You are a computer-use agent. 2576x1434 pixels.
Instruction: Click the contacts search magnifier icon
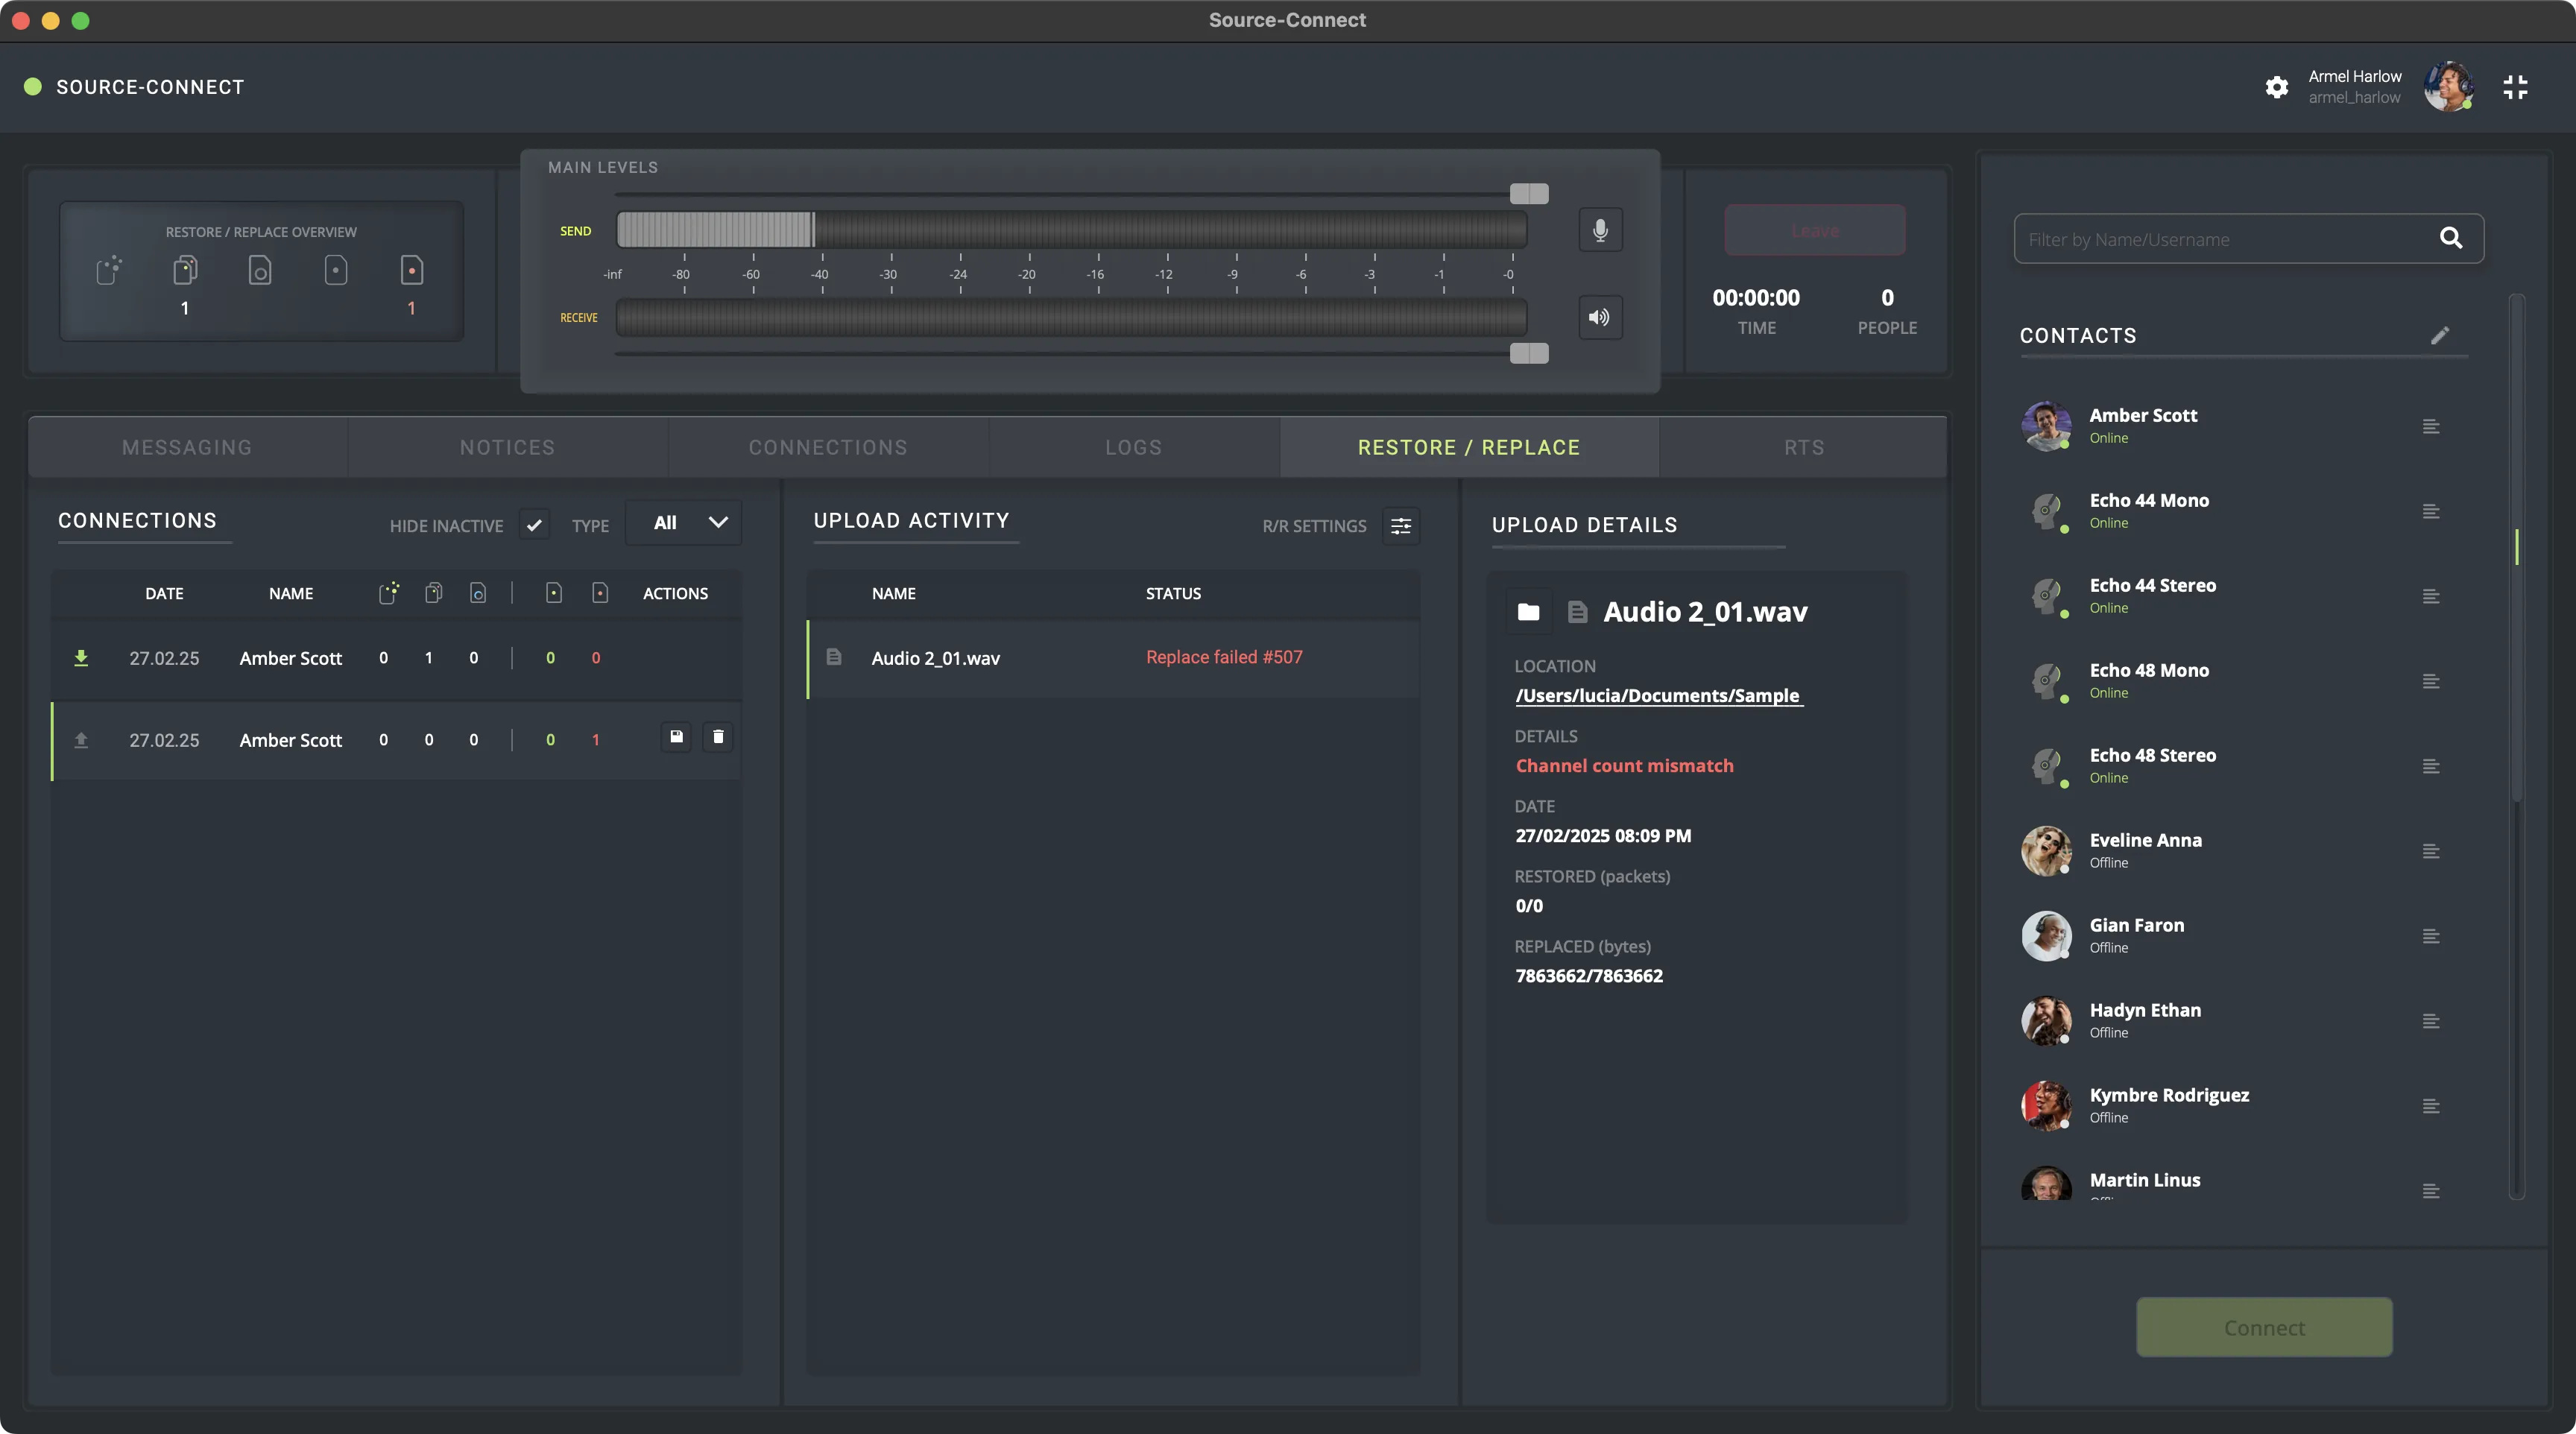click(x=2450, y=238)
